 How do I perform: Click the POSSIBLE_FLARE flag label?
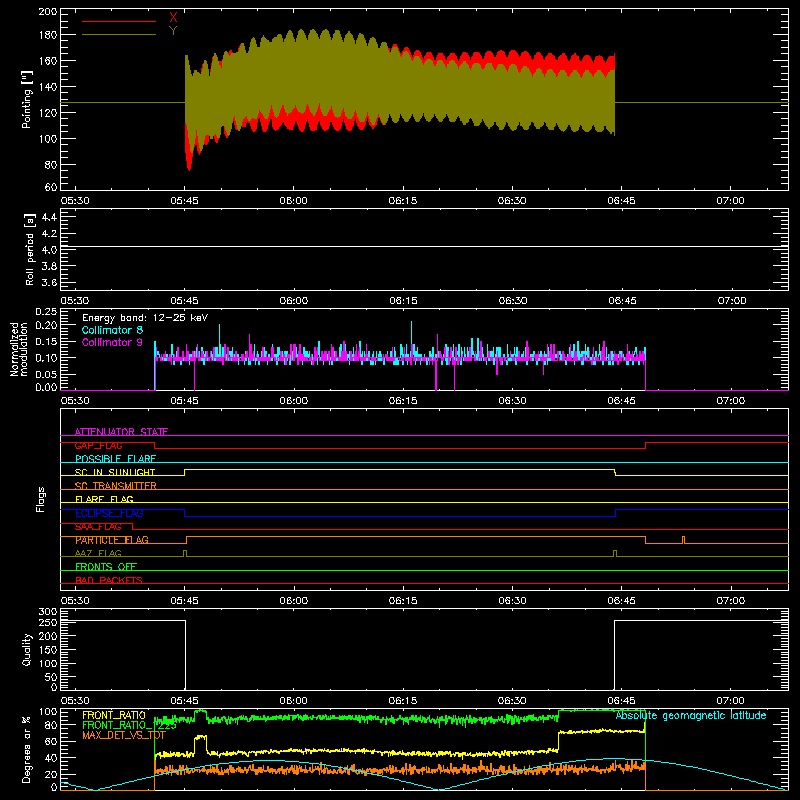[115, 459]
